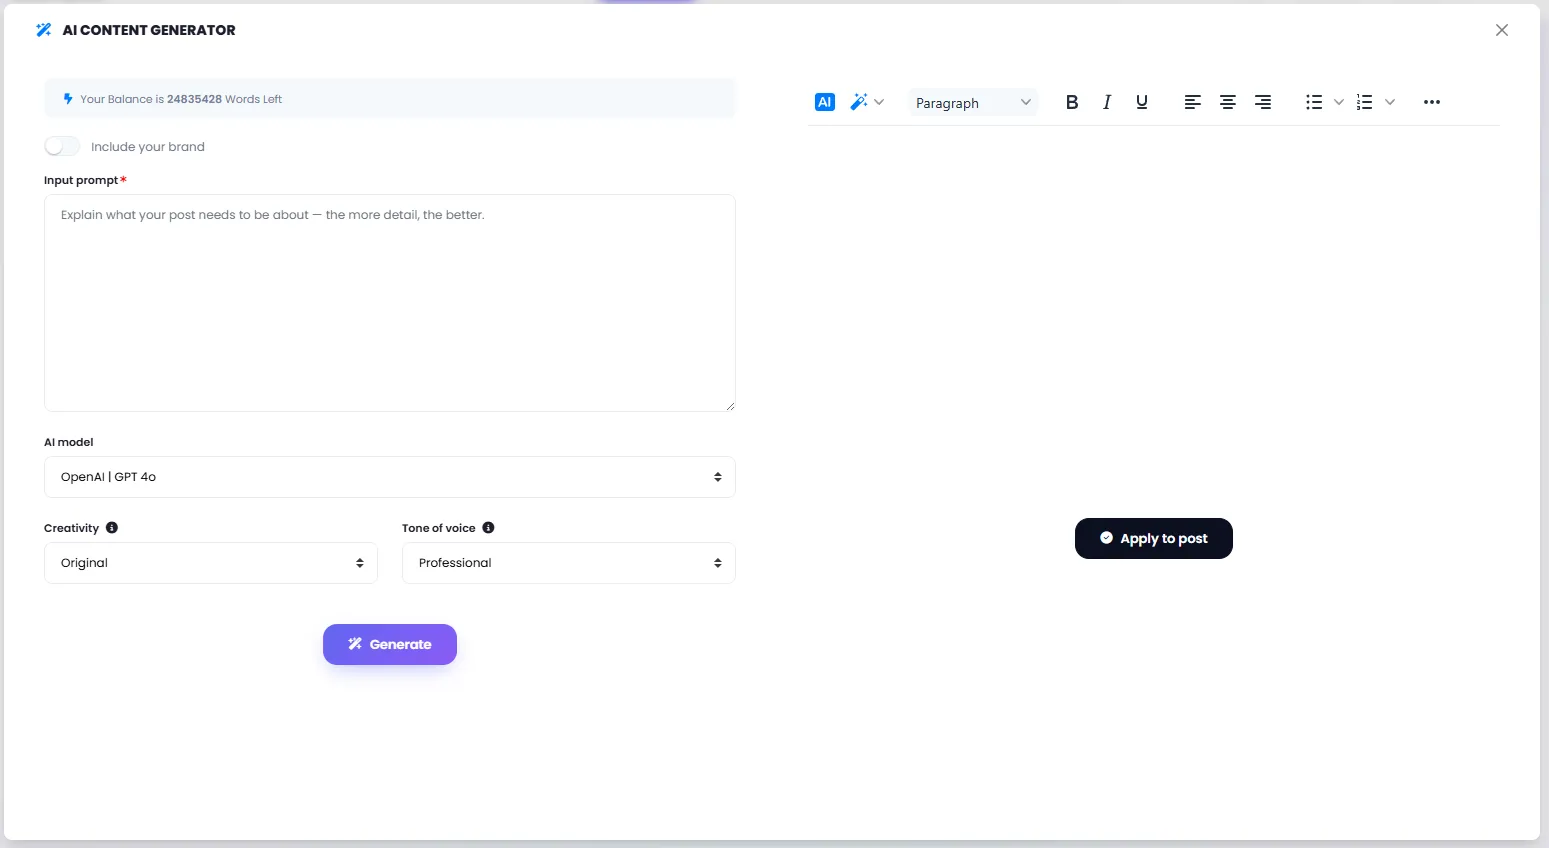Click inside the rich text editor area

1153,310
